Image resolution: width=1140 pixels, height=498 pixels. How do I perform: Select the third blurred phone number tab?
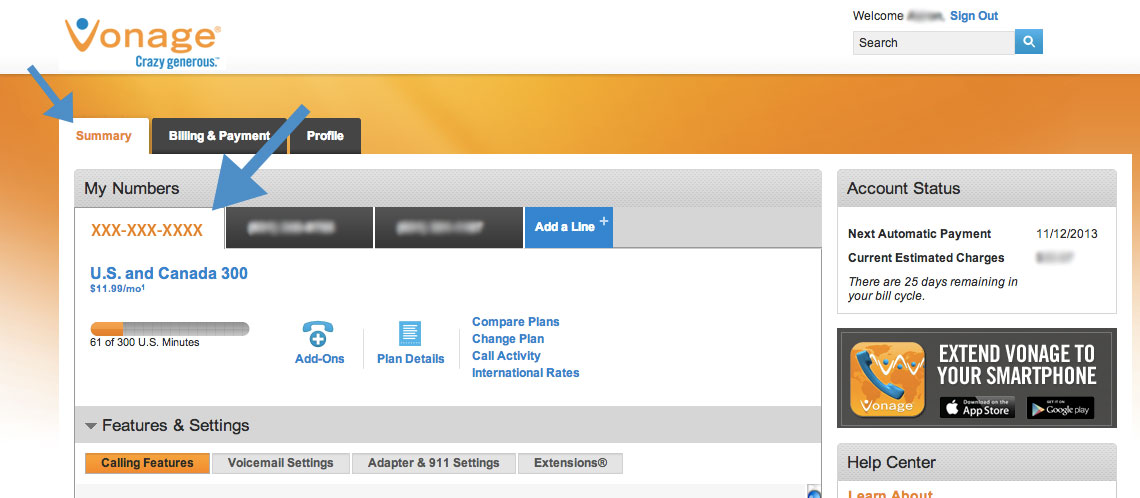click(449, 228)
